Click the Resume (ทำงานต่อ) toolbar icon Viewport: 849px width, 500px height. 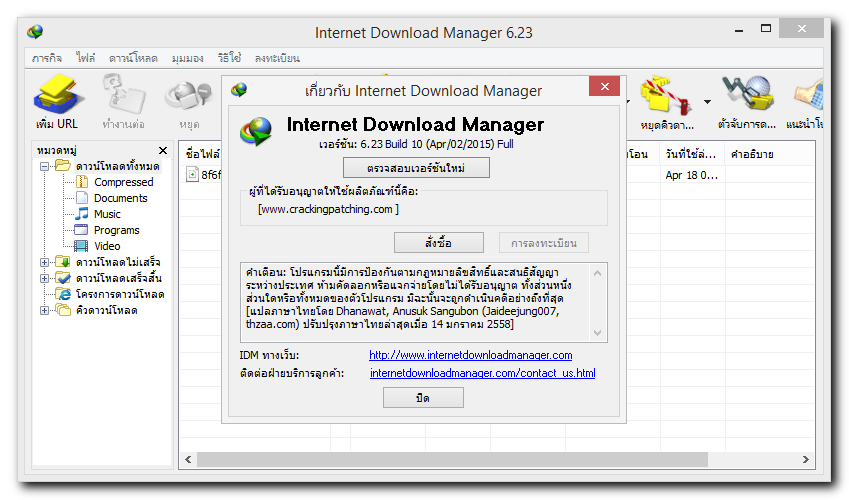[124, 94]
